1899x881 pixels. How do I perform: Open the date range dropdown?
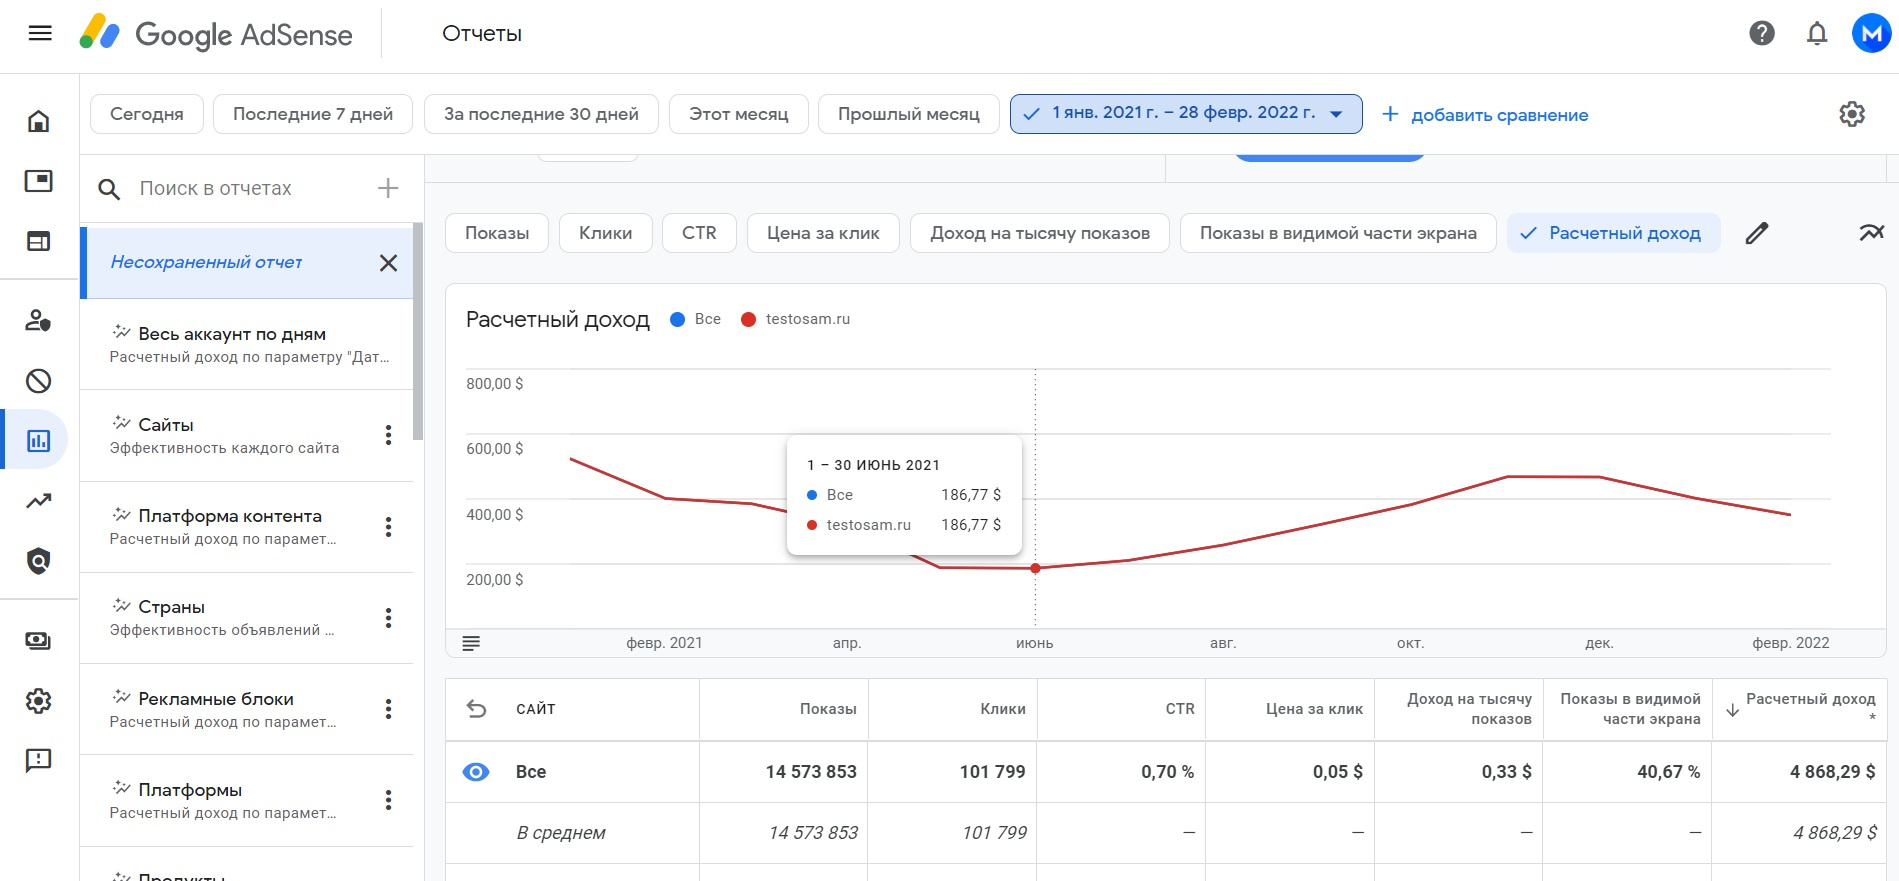[x=1185, y=114]
